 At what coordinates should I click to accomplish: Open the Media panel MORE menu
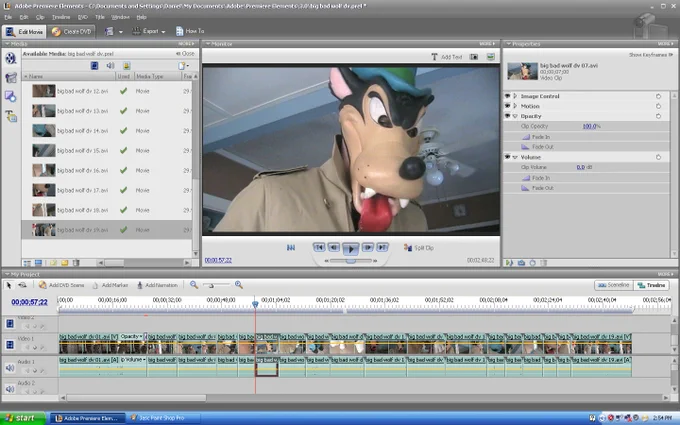coord(186,44)
